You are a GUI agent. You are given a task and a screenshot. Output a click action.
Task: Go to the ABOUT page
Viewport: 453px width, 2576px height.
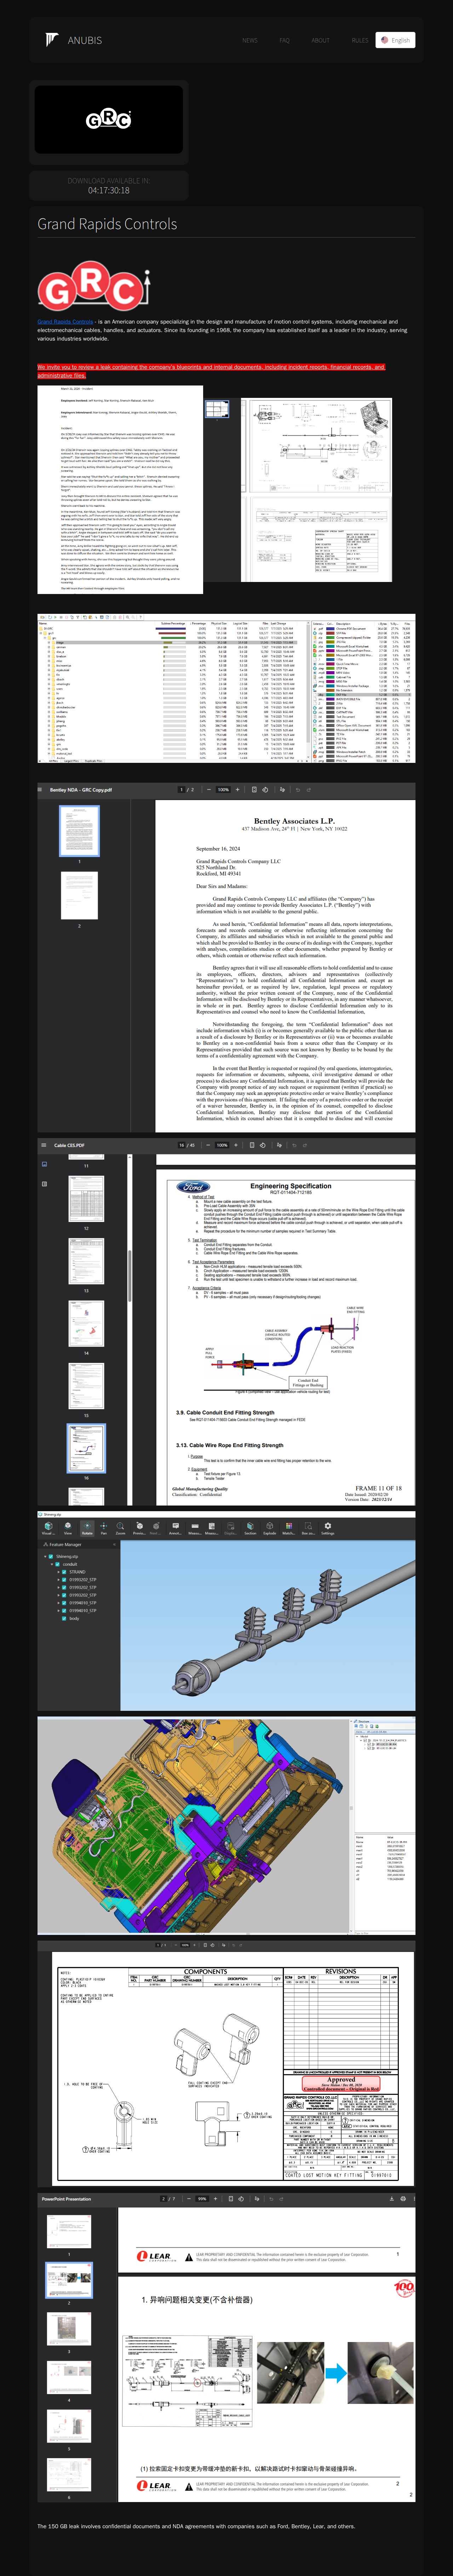point(320,41)
